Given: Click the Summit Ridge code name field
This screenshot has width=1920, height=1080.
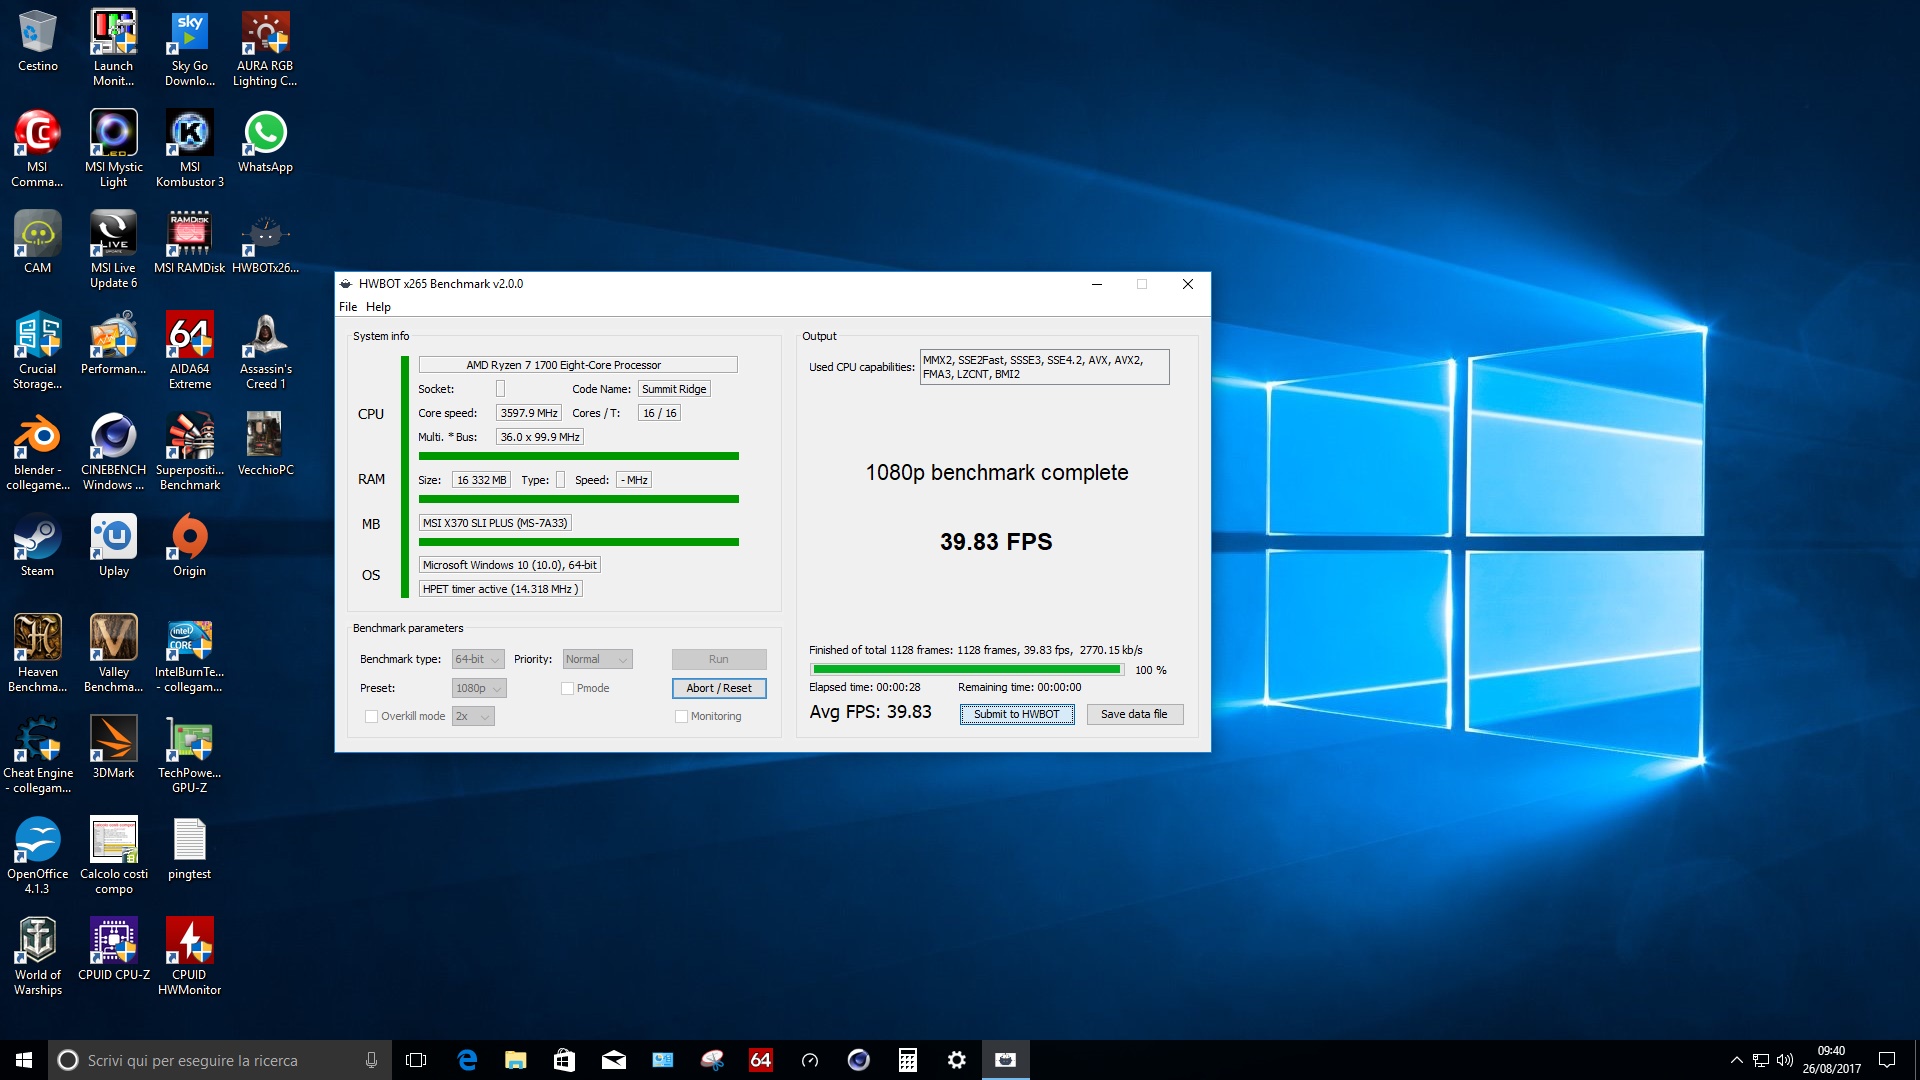Looking at the screenshot, I should coord(674,389).
